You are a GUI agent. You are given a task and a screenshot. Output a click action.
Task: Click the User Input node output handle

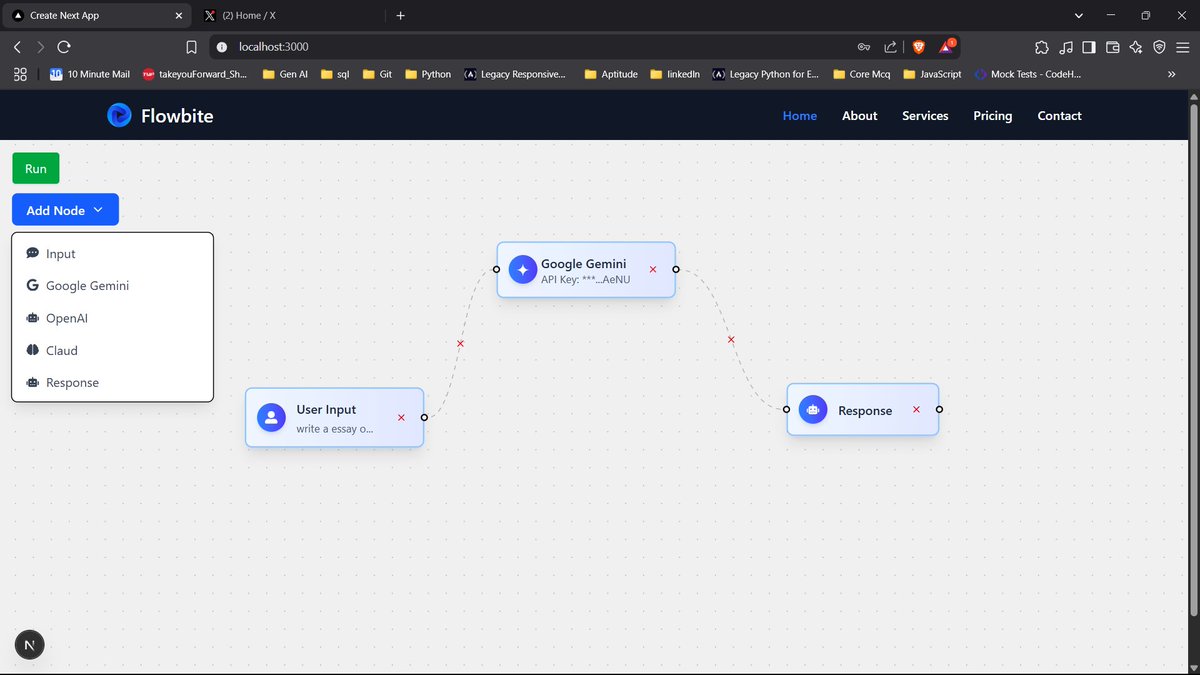pos(424,417)
